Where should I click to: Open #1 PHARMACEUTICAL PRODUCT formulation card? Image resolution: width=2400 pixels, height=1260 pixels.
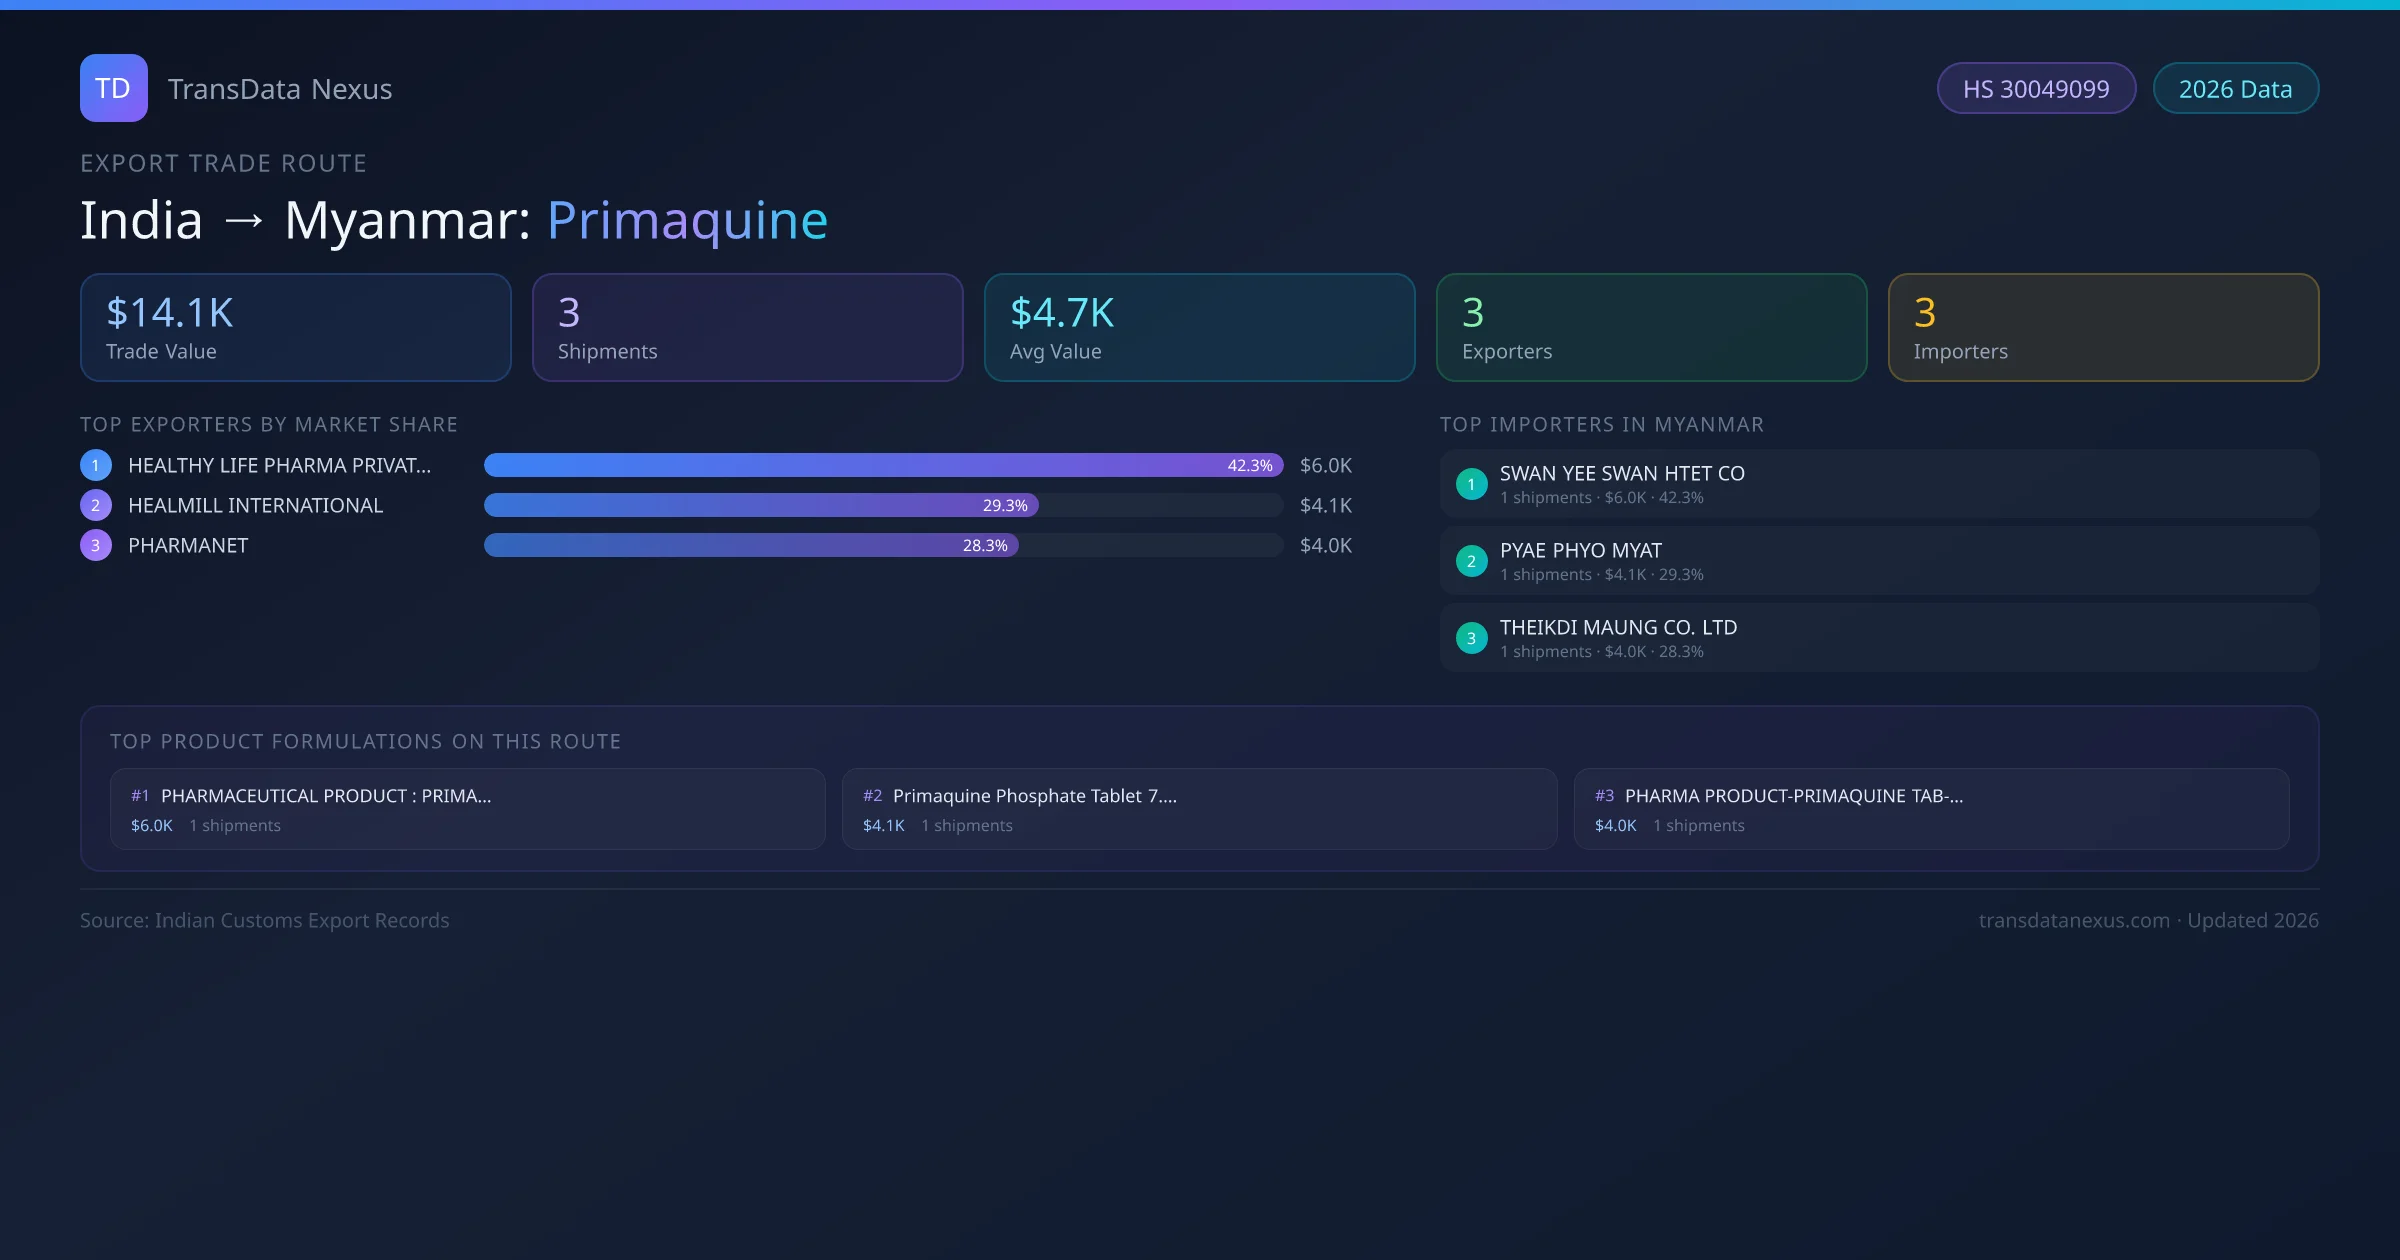coord(467,809)
